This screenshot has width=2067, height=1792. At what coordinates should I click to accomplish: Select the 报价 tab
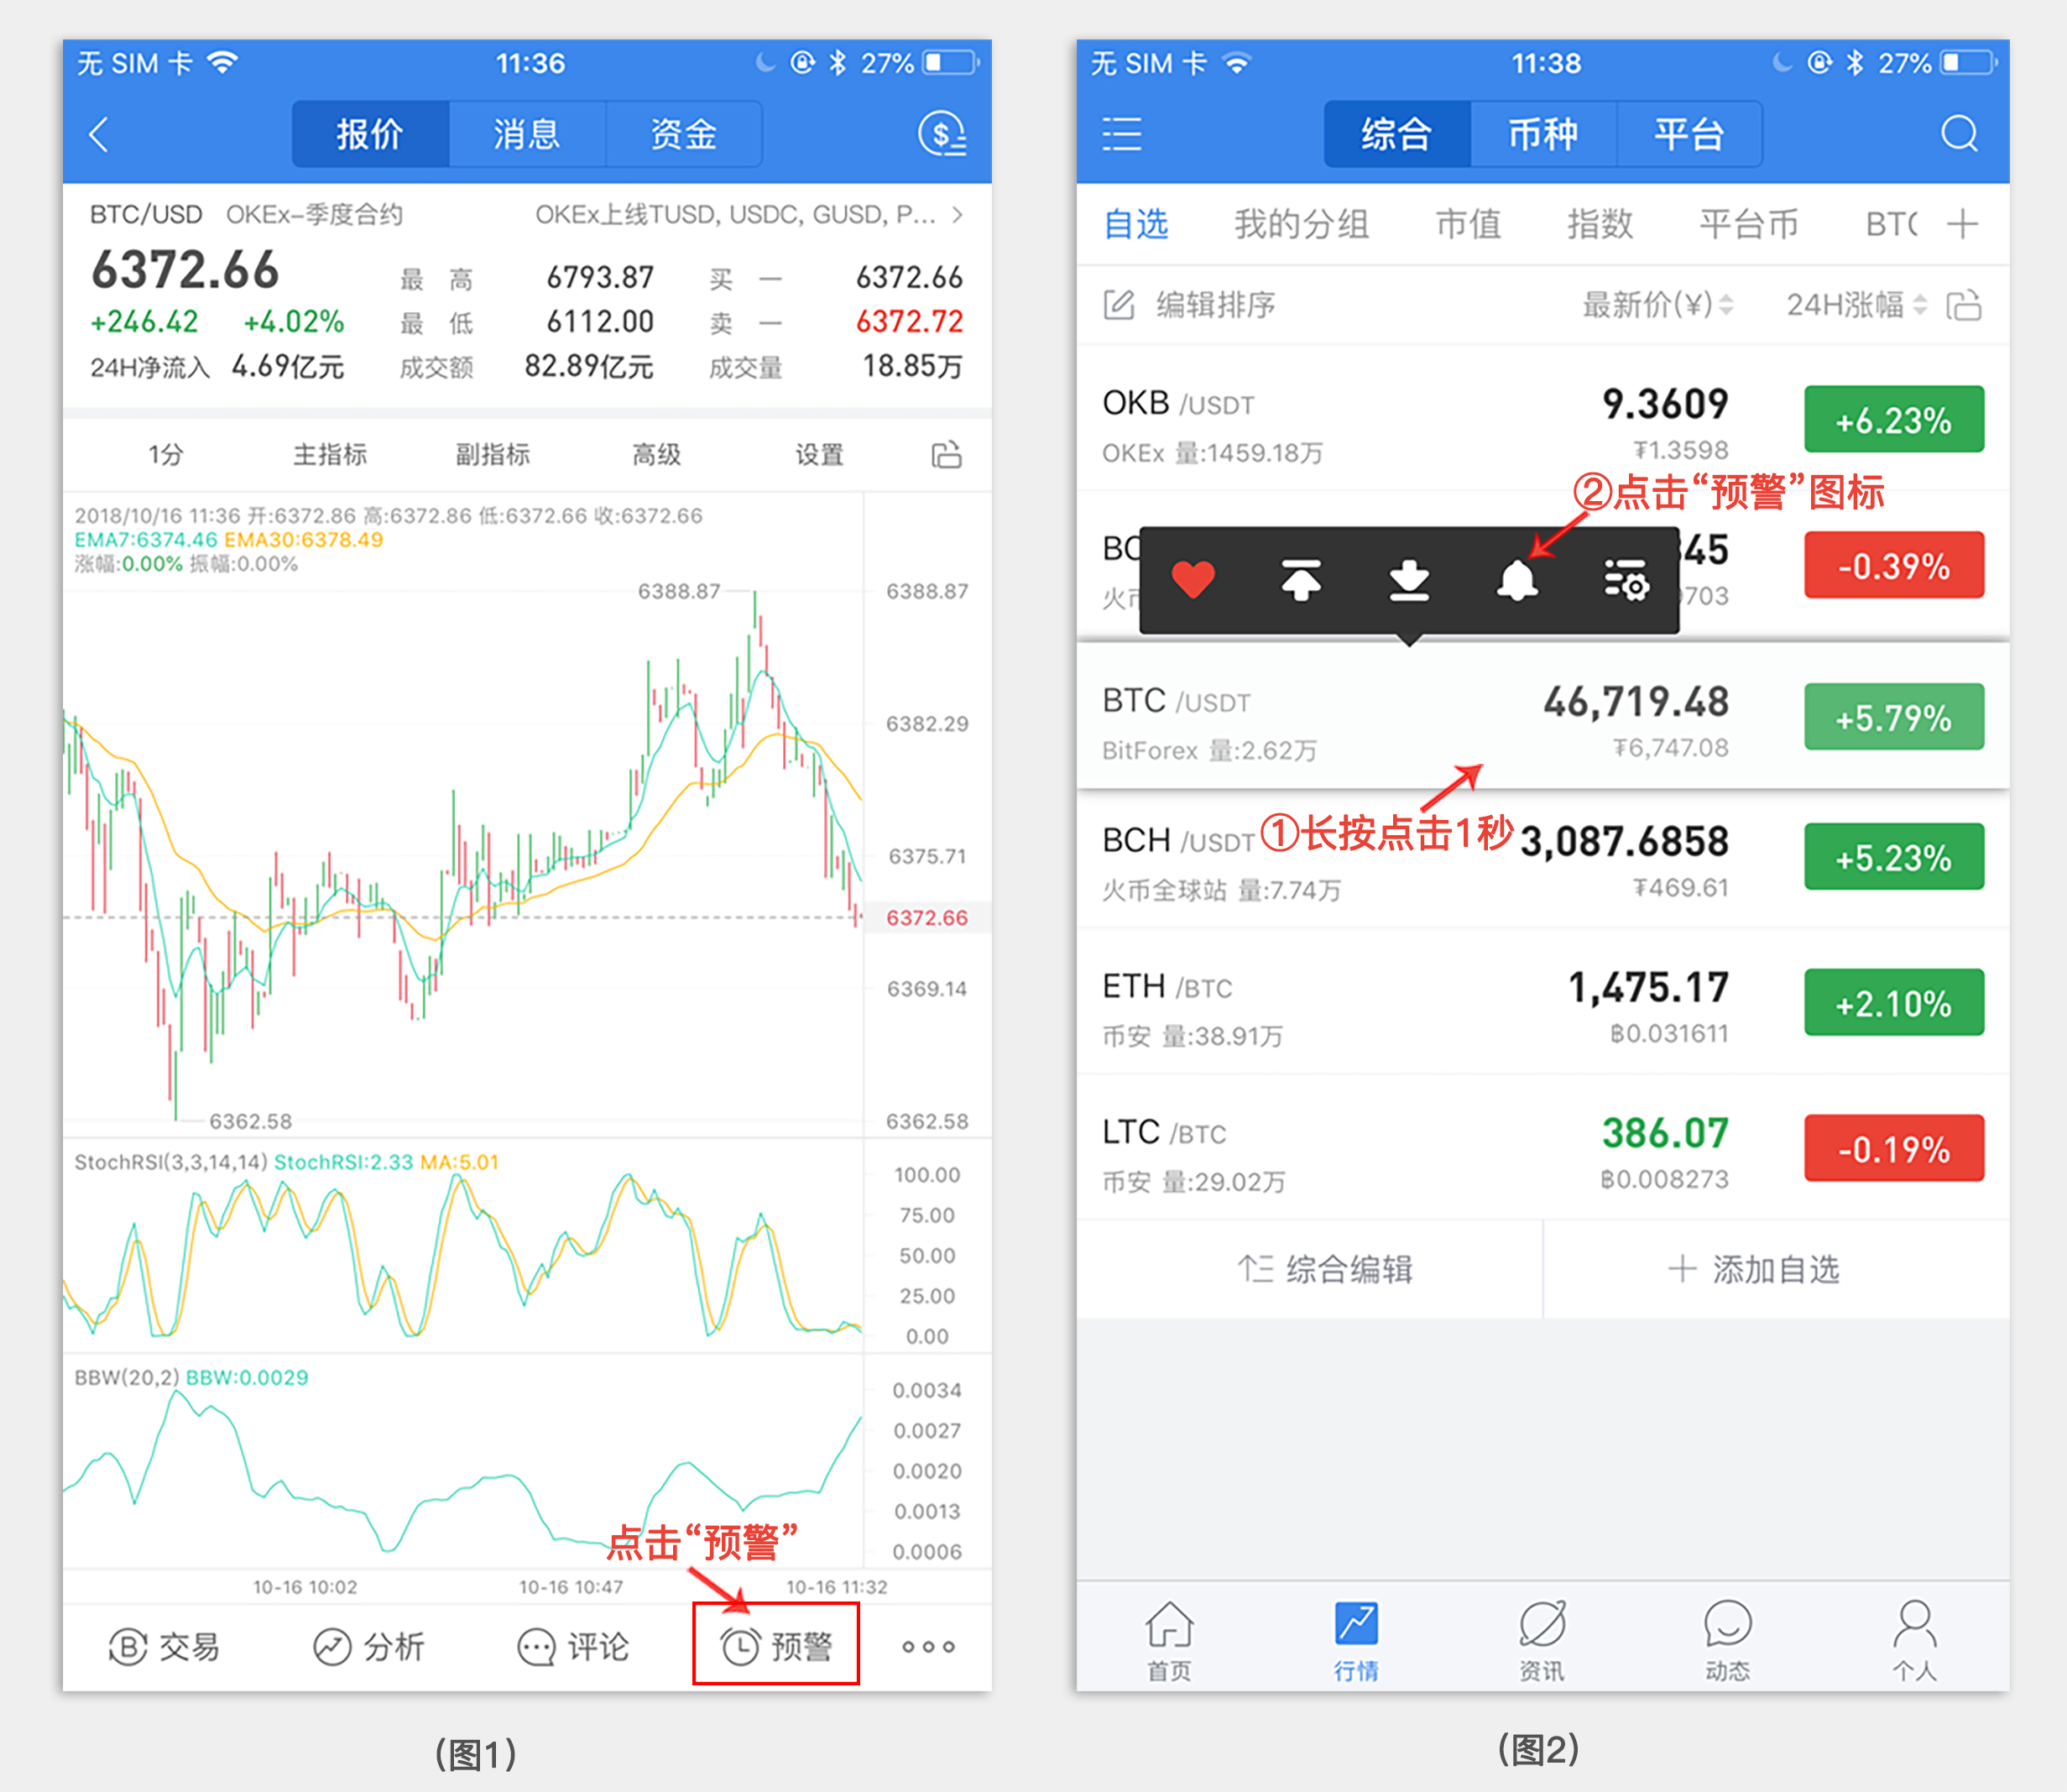370,134
